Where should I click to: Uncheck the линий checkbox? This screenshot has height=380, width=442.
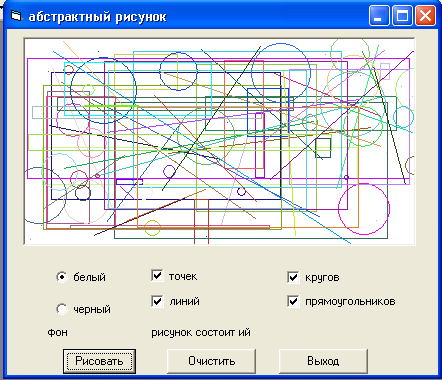tap(157, 301)
